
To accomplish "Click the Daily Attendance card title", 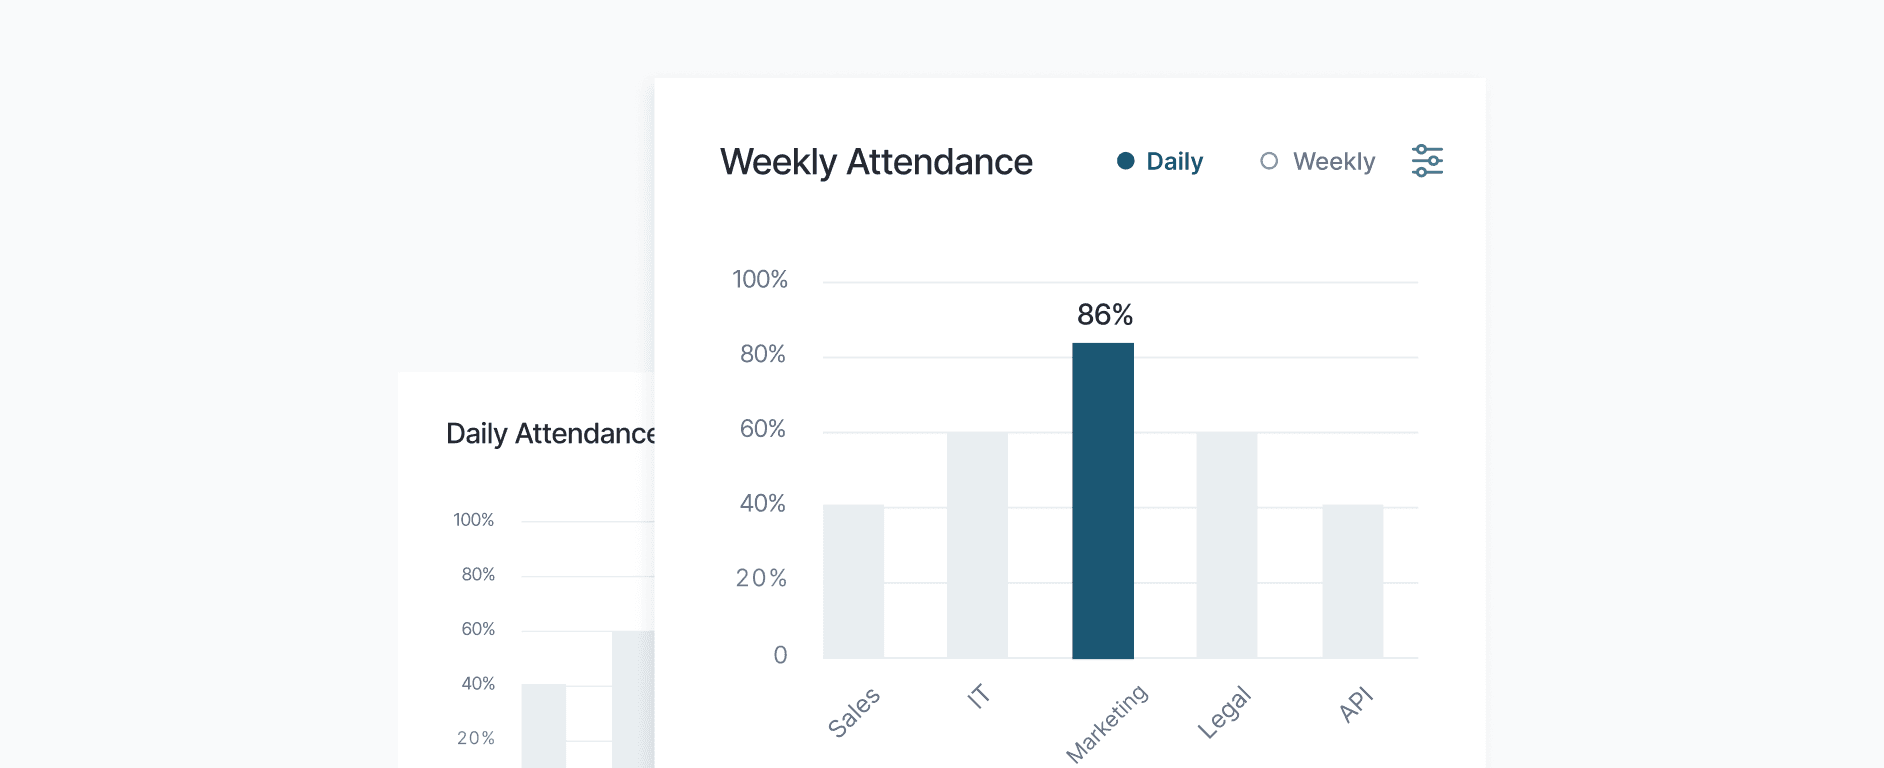I will click(x=551, y=433).
